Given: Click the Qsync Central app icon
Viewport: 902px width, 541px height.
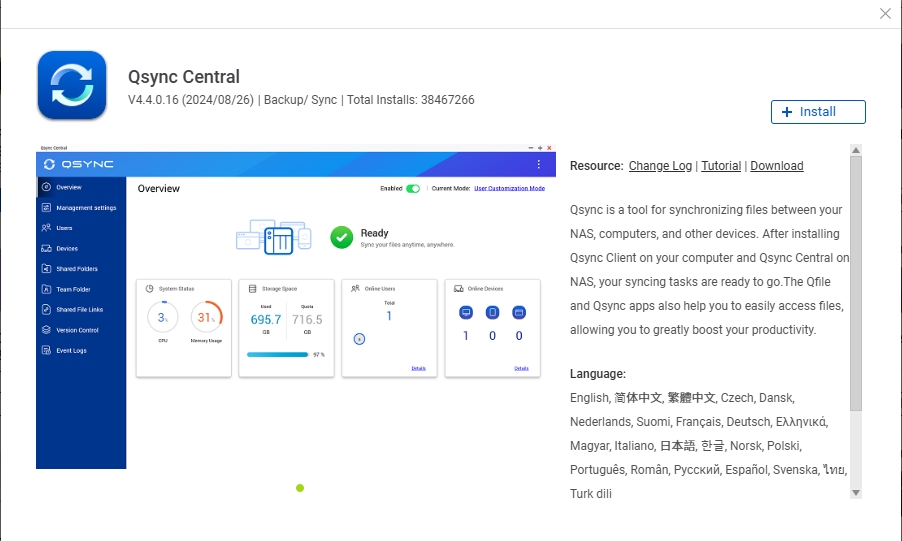Looking at the screenshot, I should click(x=72, y=85).
